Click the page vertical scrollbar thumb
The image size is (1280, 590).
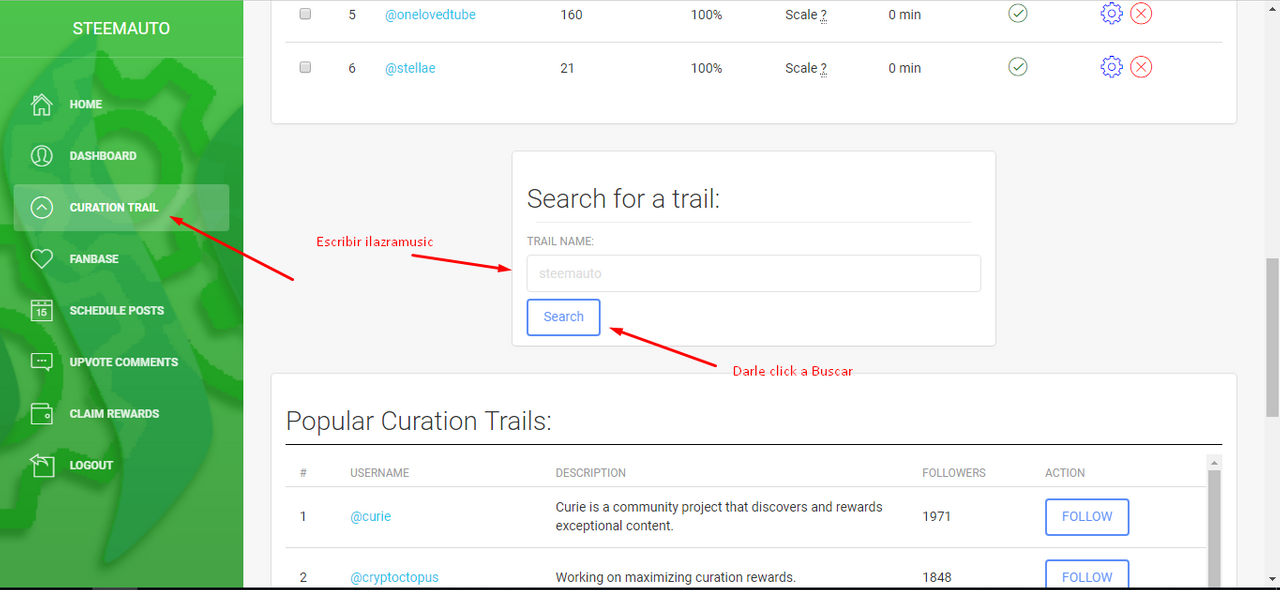[1272, 337]
